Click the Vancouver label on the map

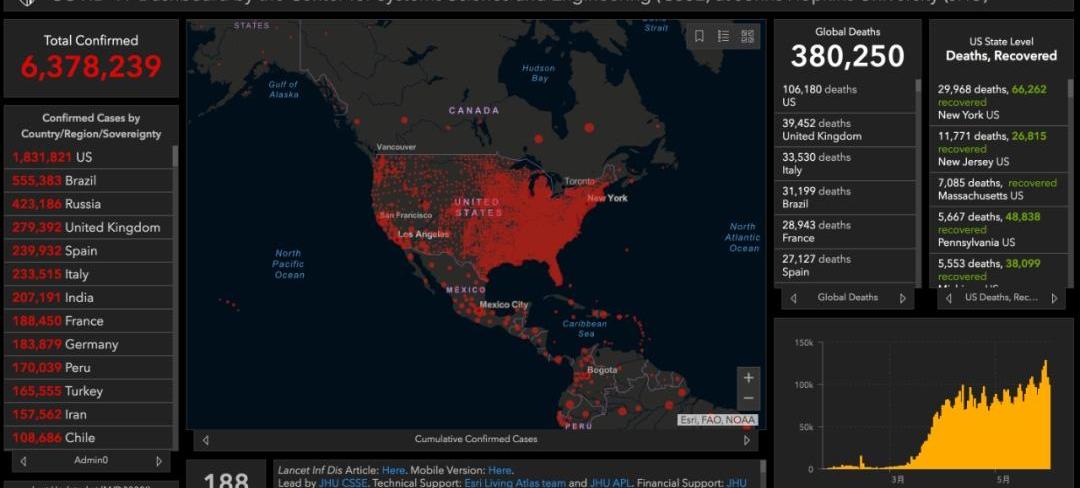tap(396, 147)
